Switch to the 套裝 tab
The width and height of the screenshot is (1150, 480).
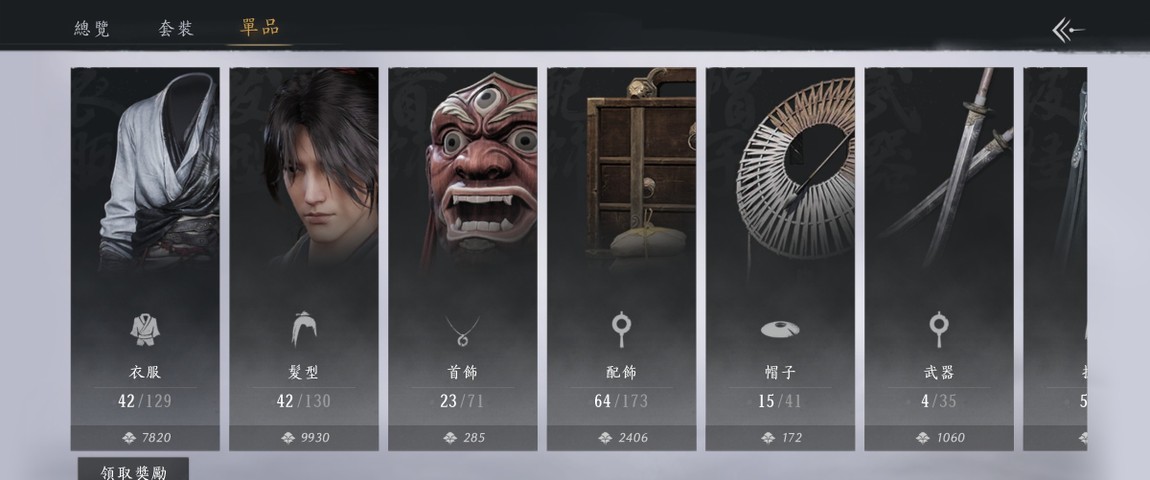[x=176, y=29]
